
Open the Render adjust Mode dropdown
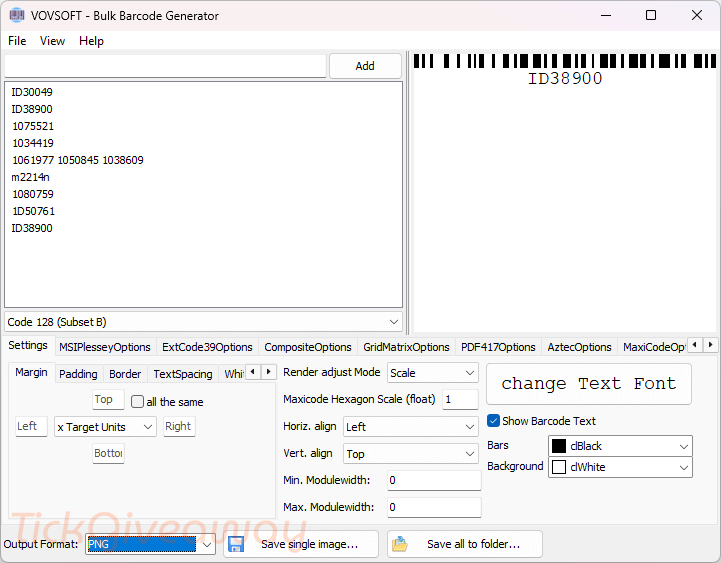pyautogui.click(x=433, y=373)
